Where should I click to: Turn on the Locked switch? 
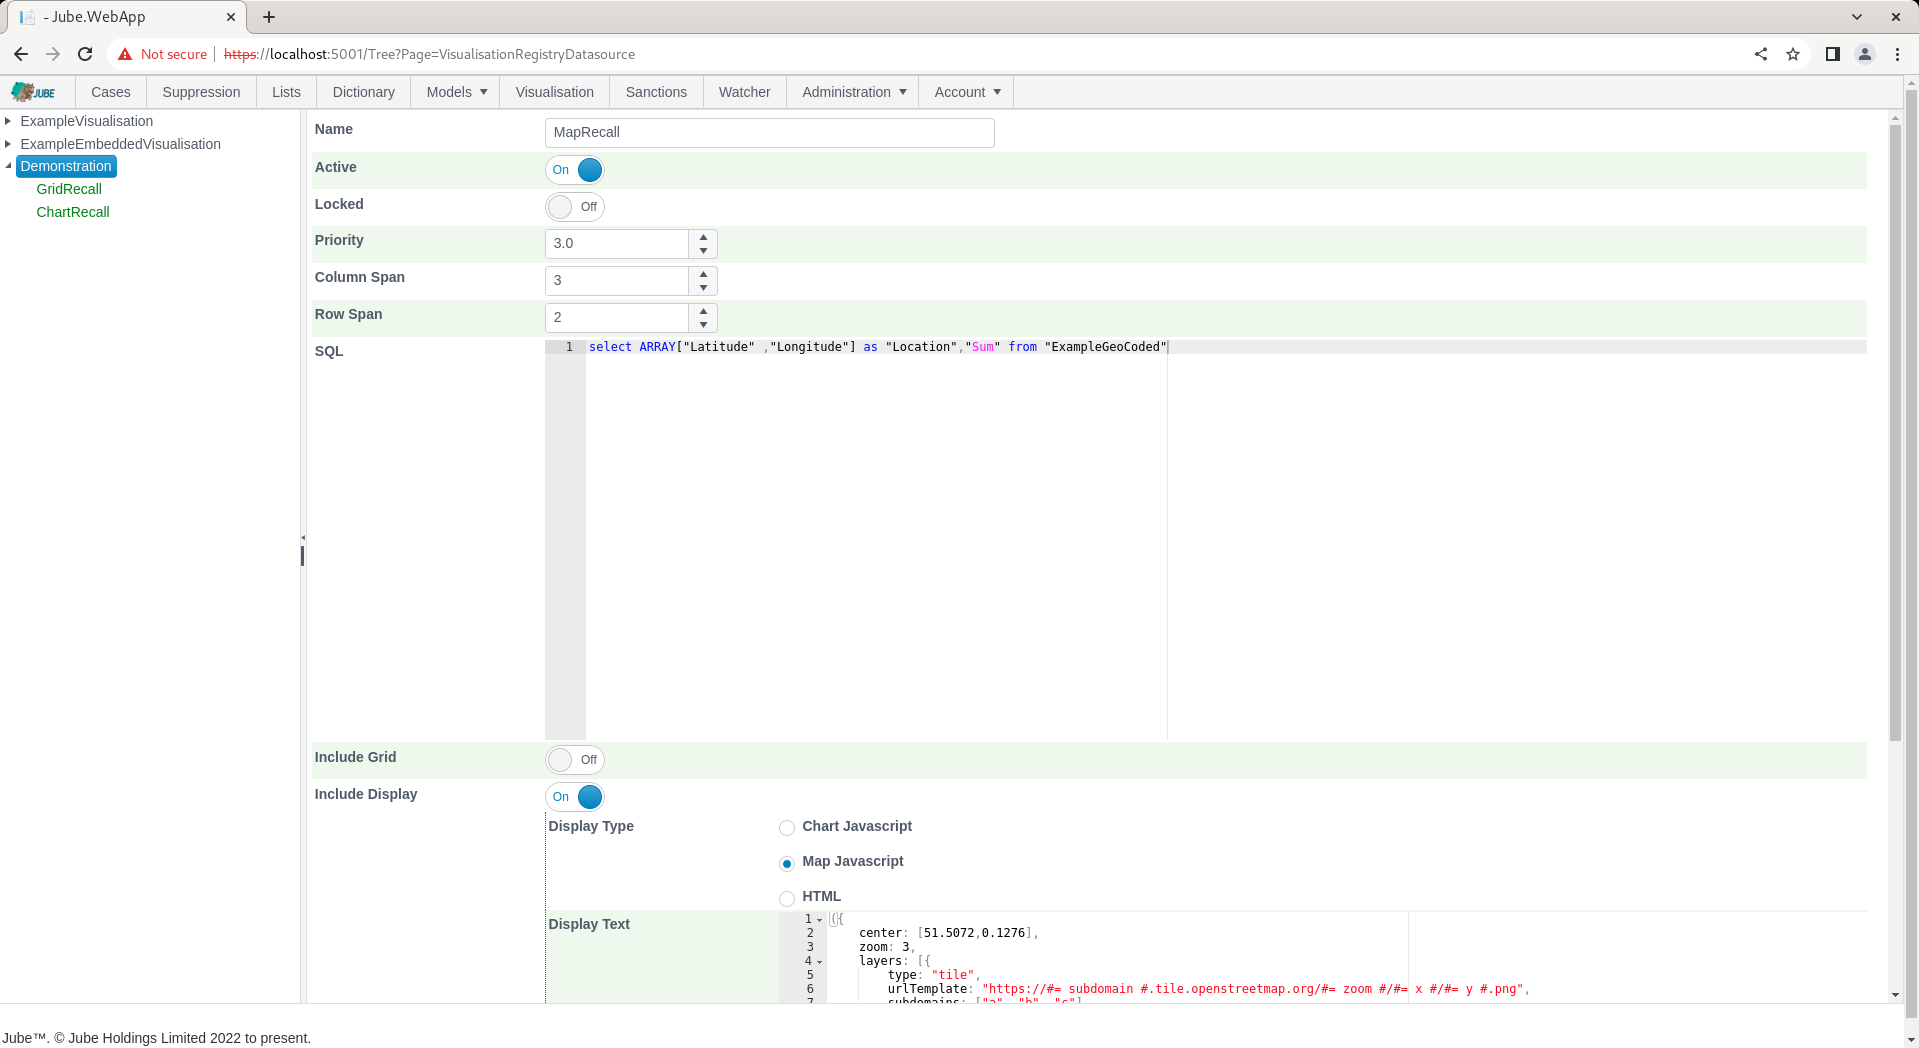click(575, 207)
